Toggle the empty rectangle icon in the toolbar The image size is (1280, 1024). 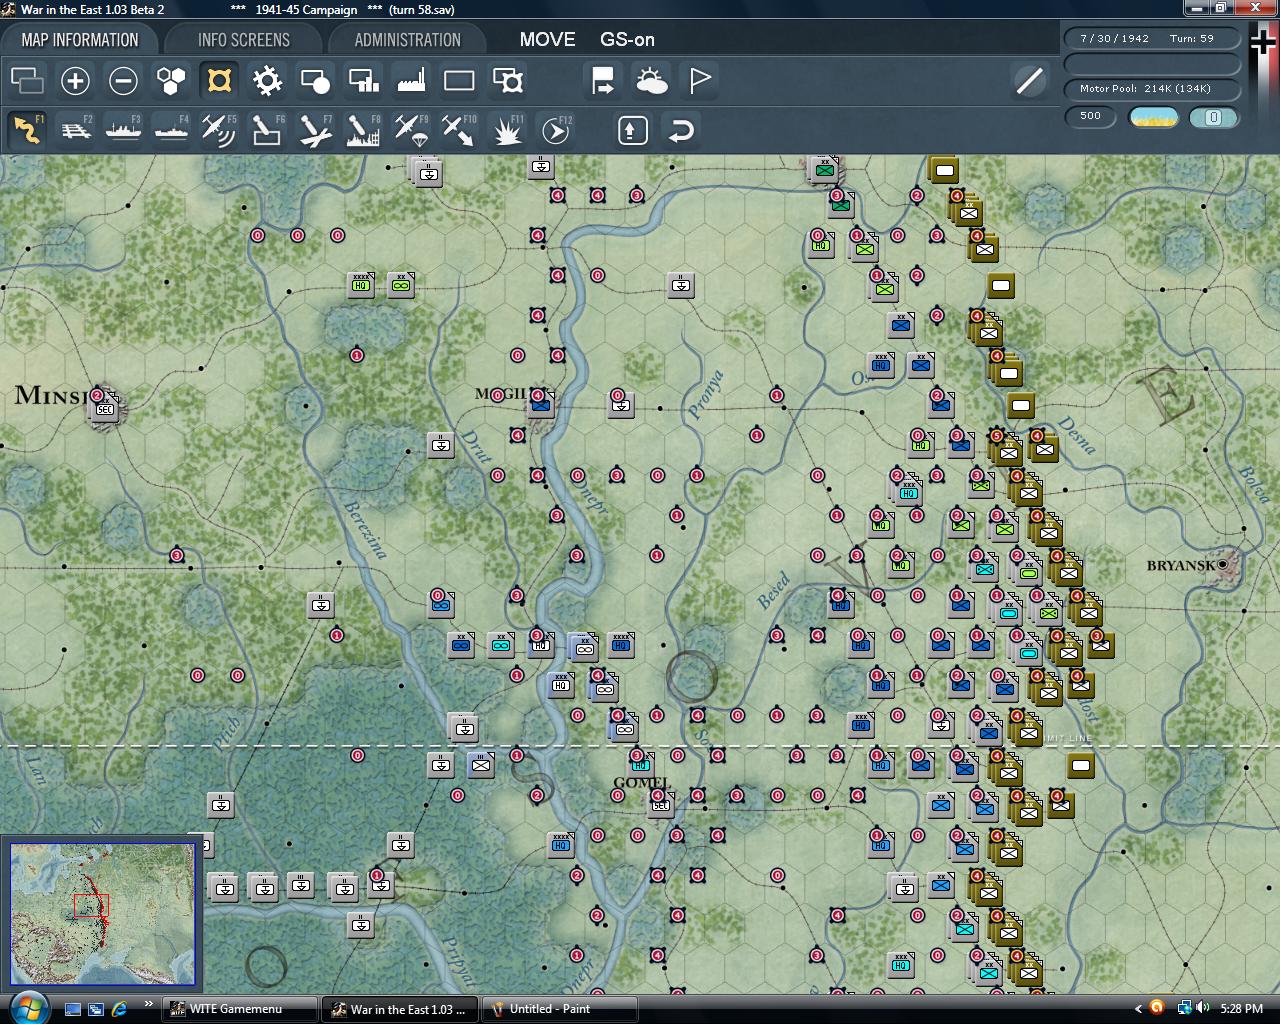pos(459,80)
